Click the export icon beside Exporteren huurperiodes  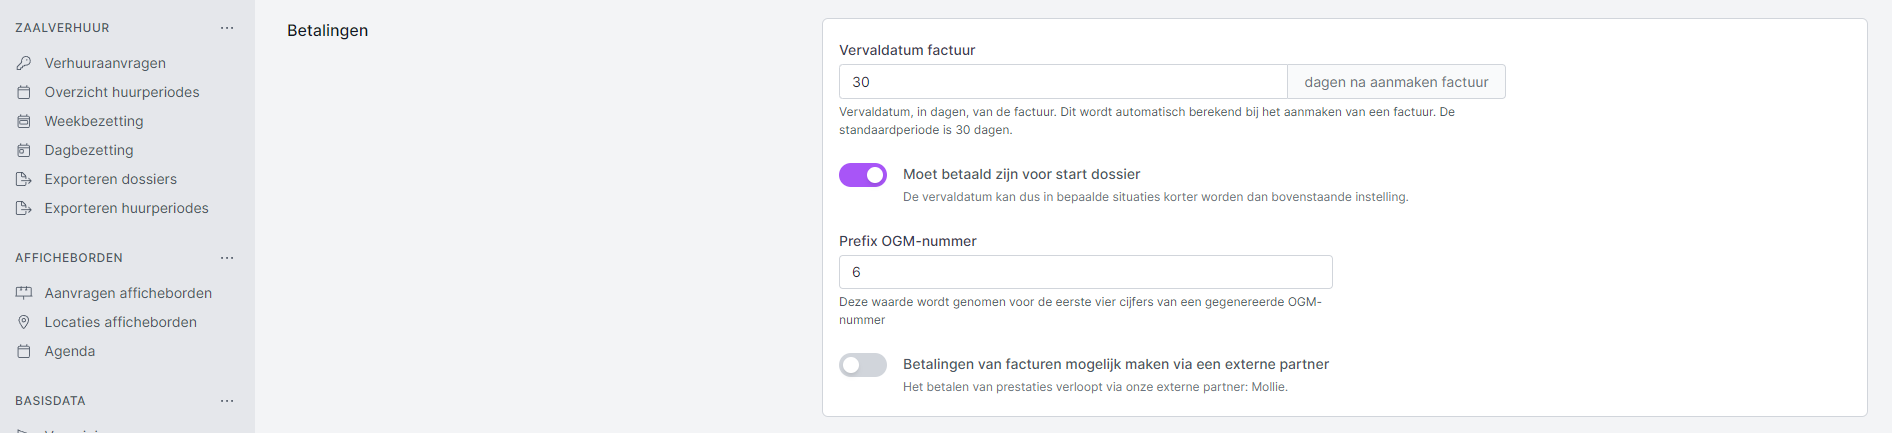(x=24, y=208)
